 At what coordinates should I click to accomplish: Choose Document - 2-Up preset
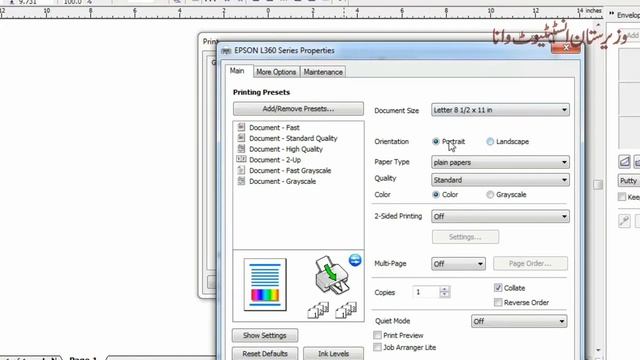[275, 160]
